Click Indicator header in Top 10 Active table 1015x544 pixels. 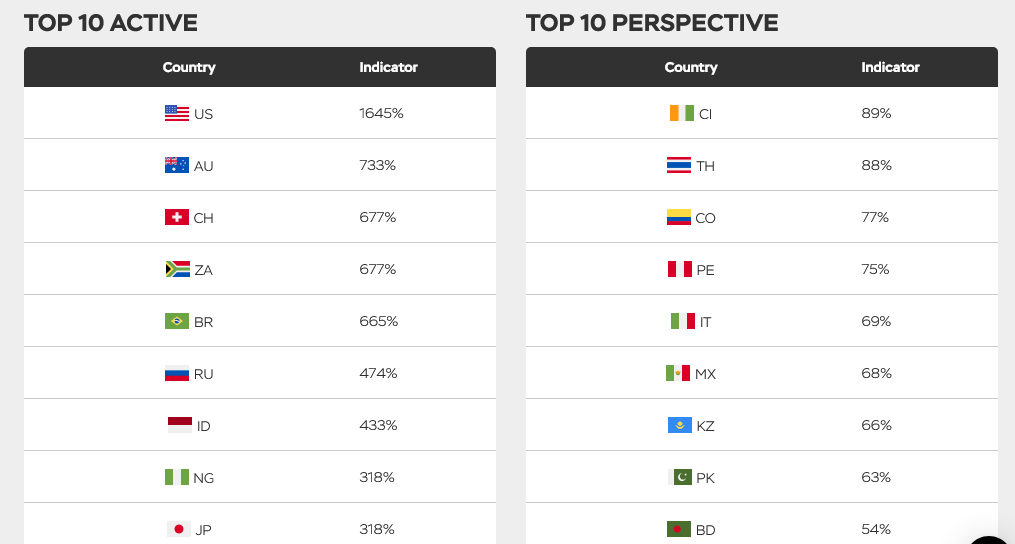[388, 68]
